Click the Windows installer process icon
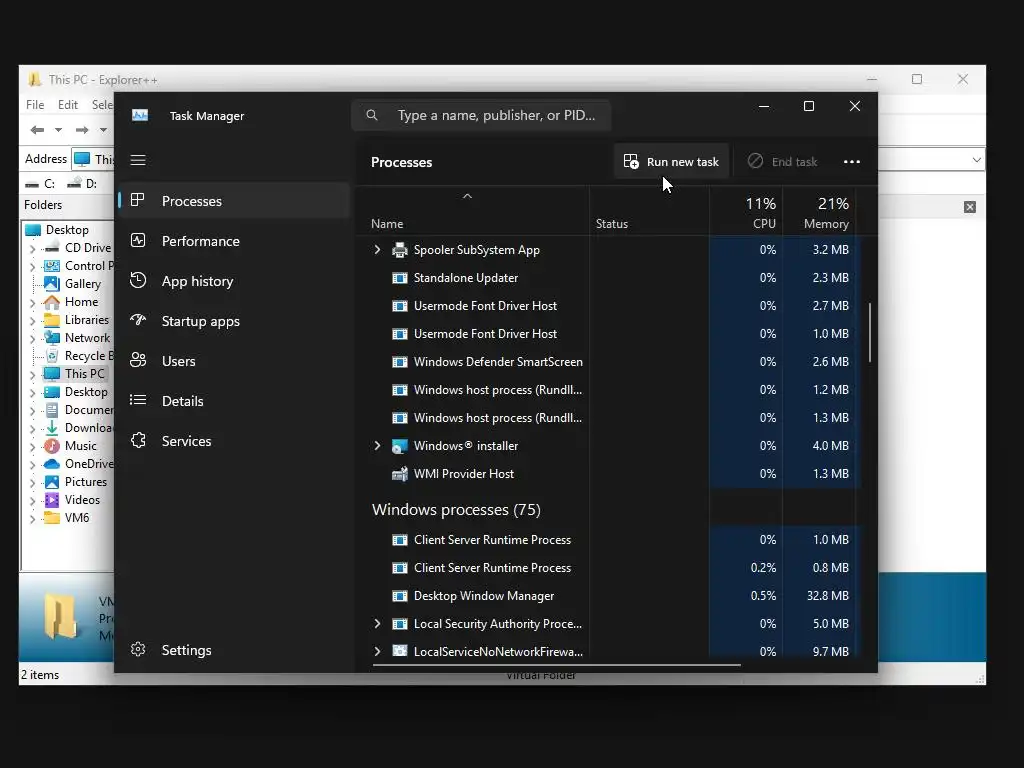This screenshot has width=1024, height=768. tap(400, 446)
